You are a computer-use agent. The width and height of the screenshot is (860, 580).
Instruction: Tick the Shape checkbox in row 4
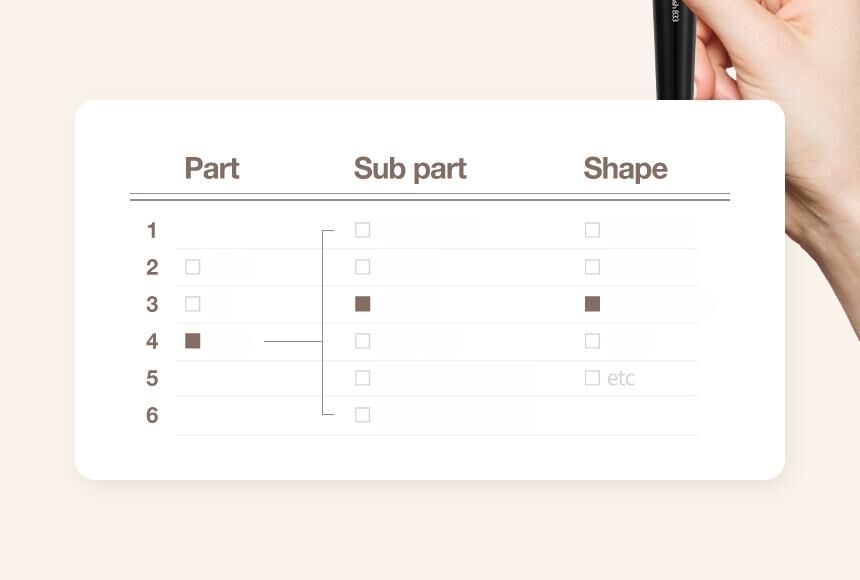pyautogui.click(x=592, y=341)
